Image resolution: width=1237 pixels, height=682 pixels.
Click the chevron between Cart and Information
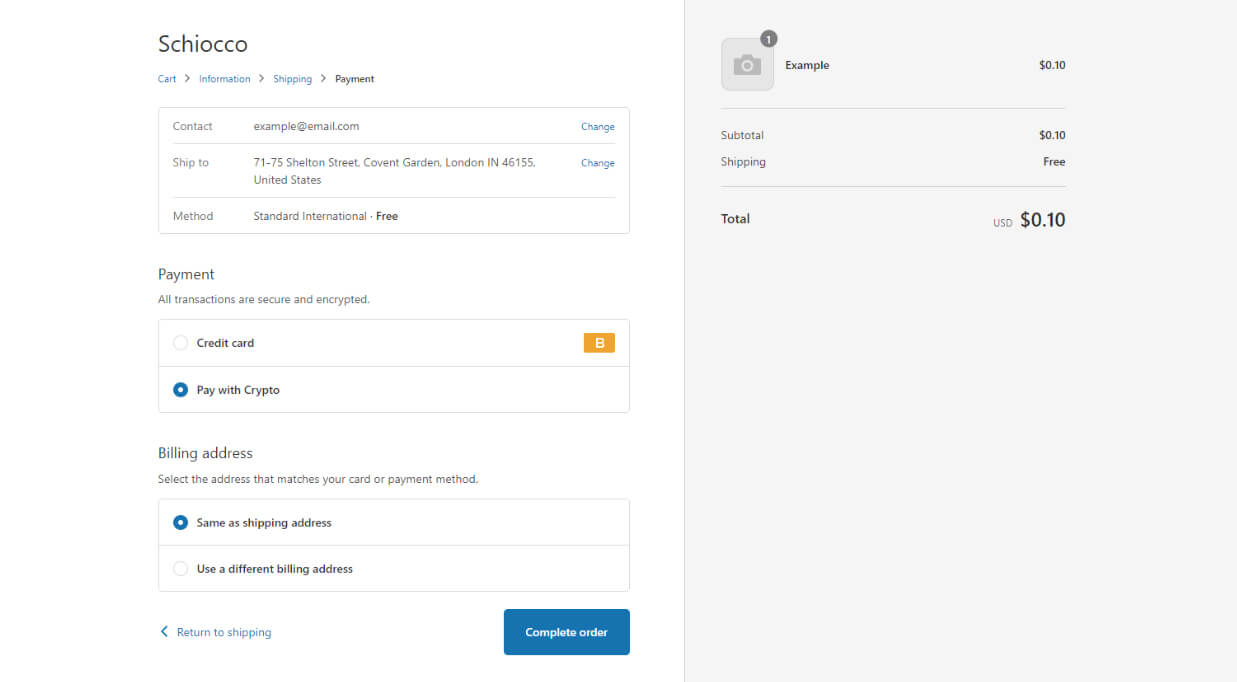tap(187, 79)
